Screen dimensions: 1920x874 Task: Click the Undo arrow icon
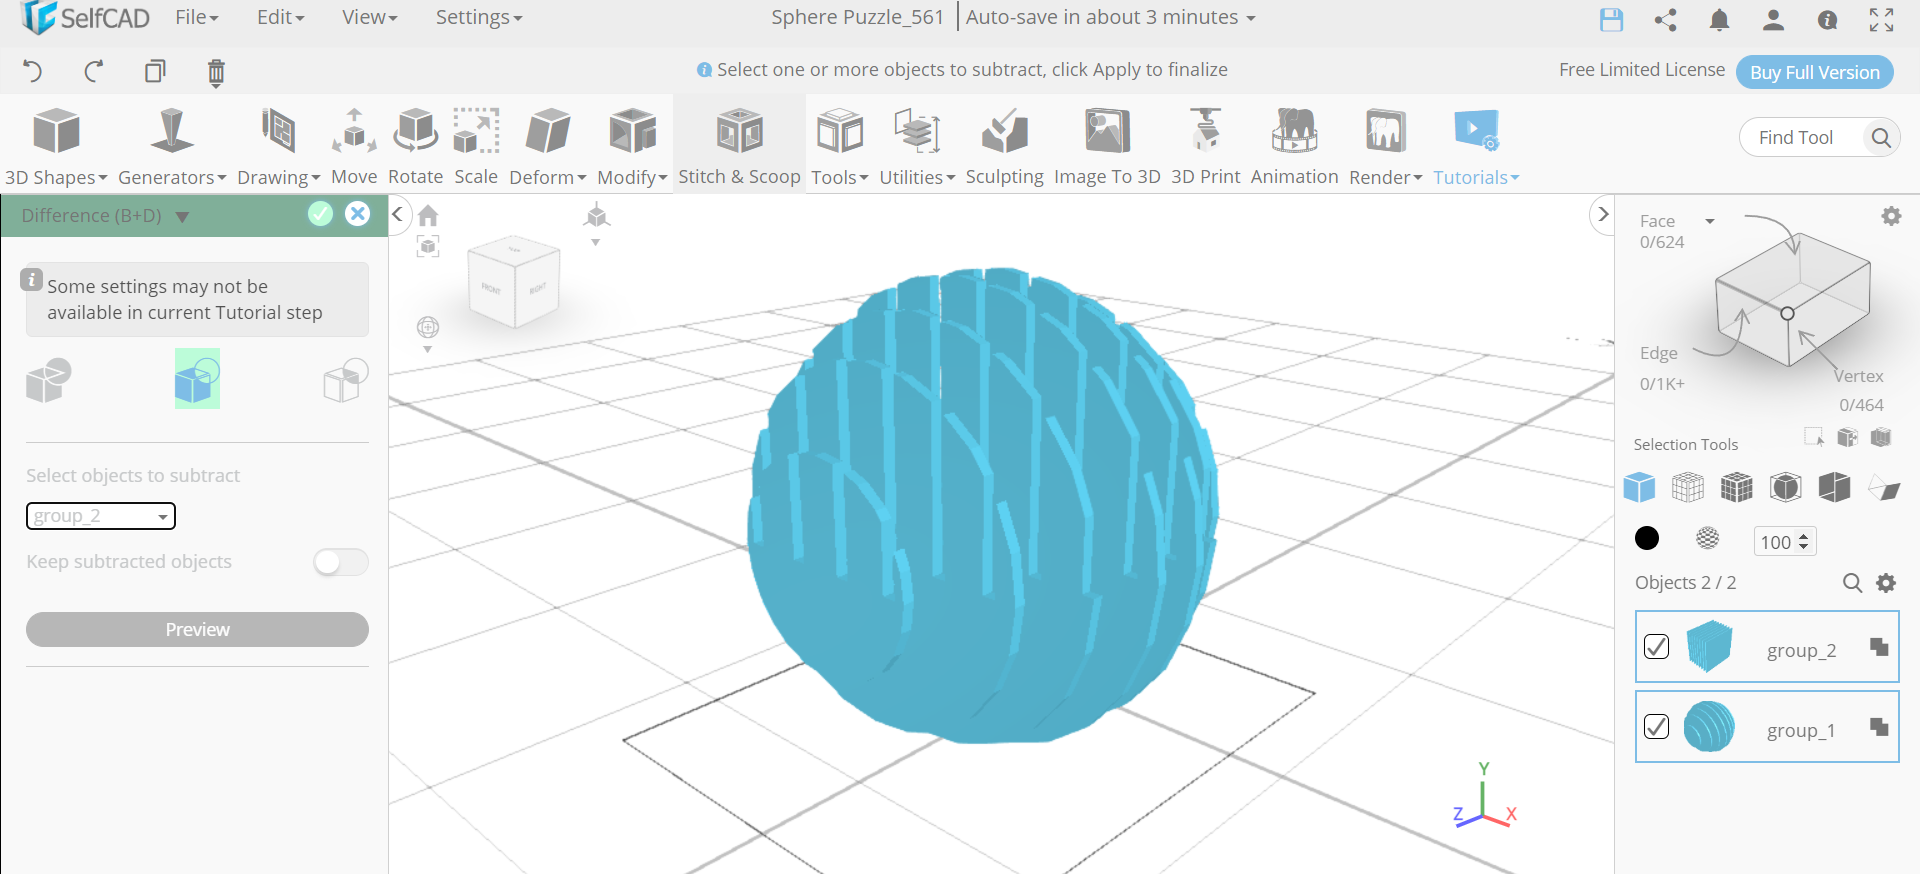point(32,71)
